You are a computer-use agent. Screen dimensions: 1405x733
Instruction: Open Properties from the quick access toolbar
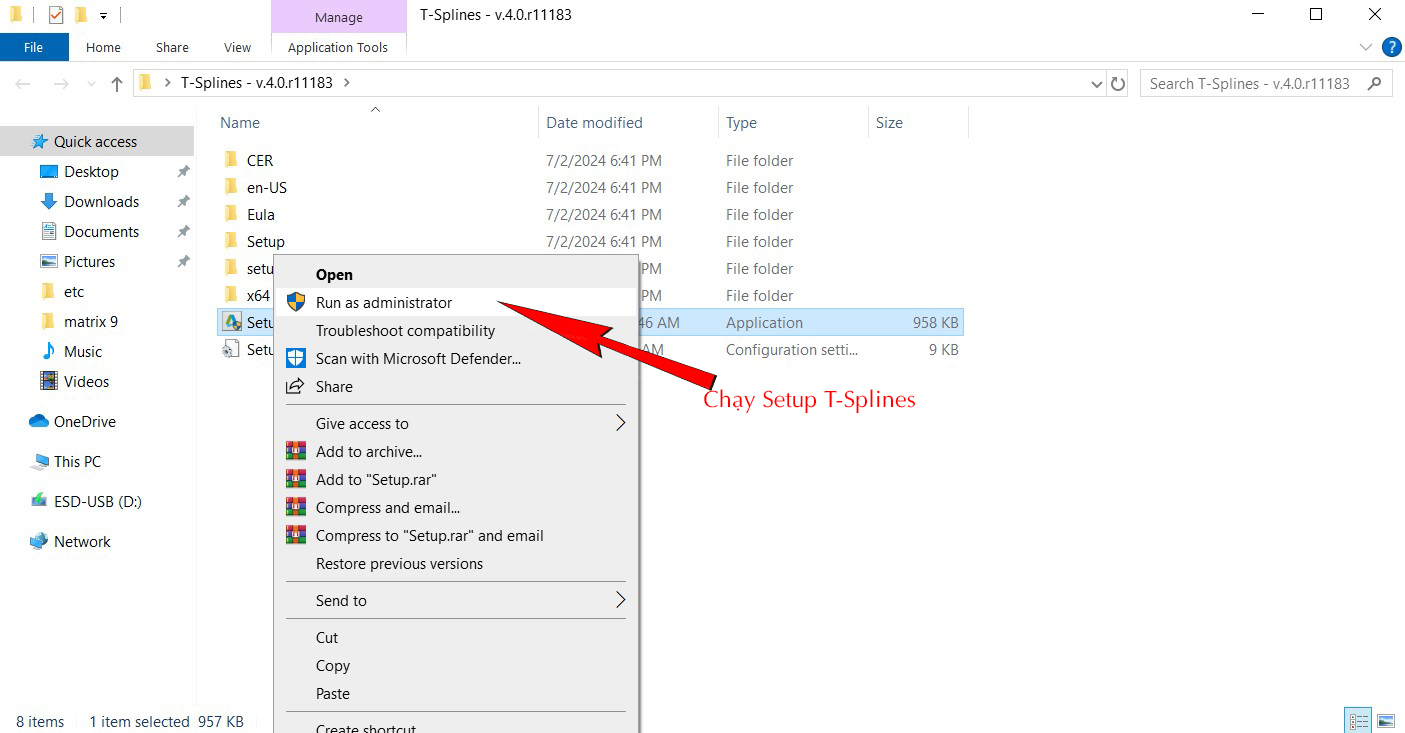[x=56, y=15]
